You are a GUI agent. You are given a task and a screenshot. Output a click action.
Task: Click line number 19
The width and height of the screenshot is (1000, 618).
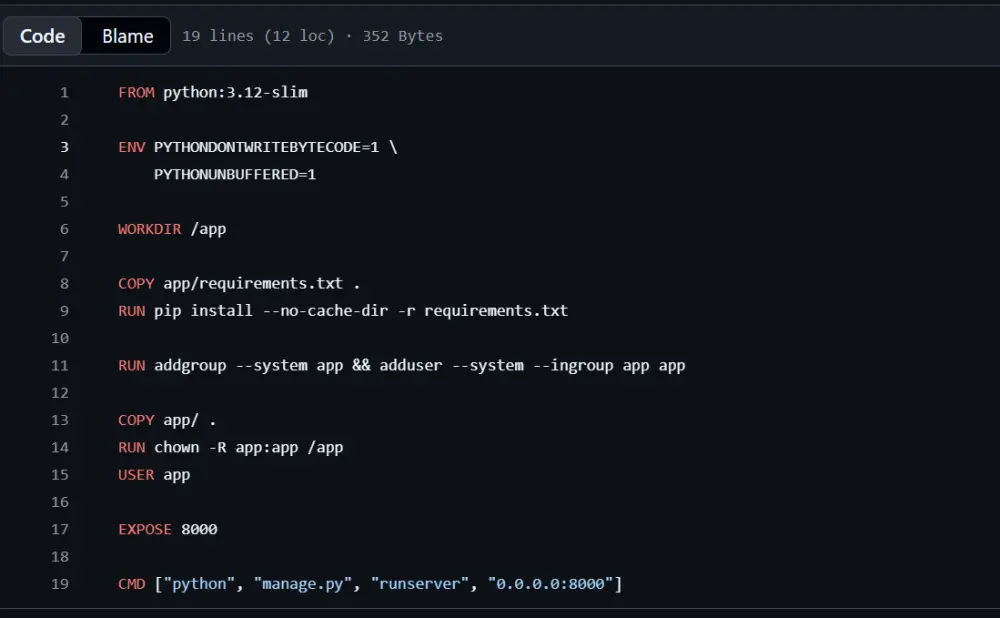[60, 584]
